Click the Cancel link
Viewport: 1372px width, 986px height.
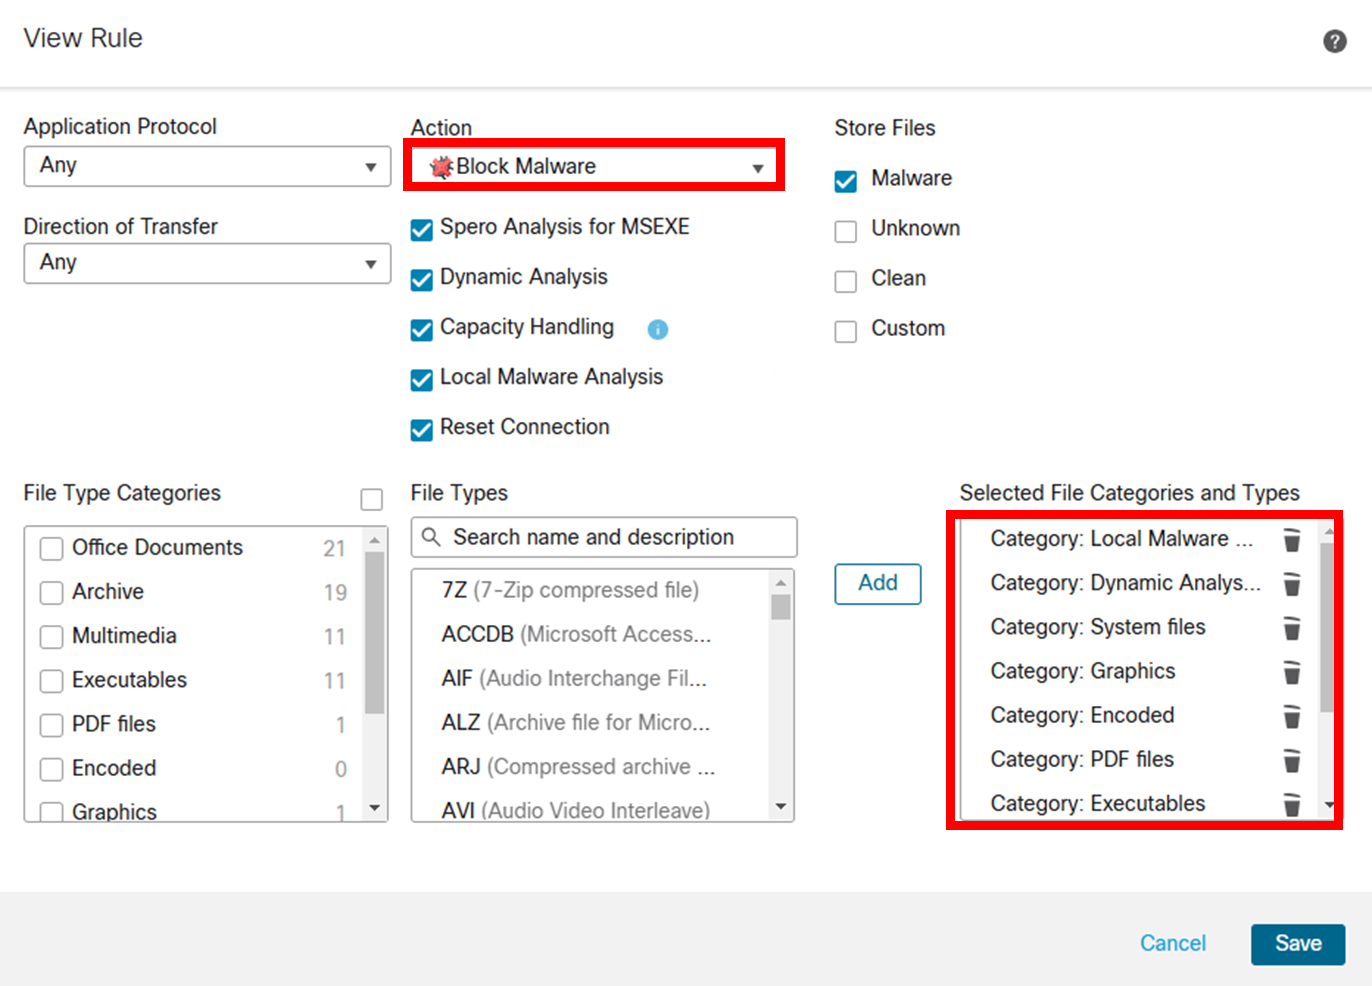(x=1173, y=943)
